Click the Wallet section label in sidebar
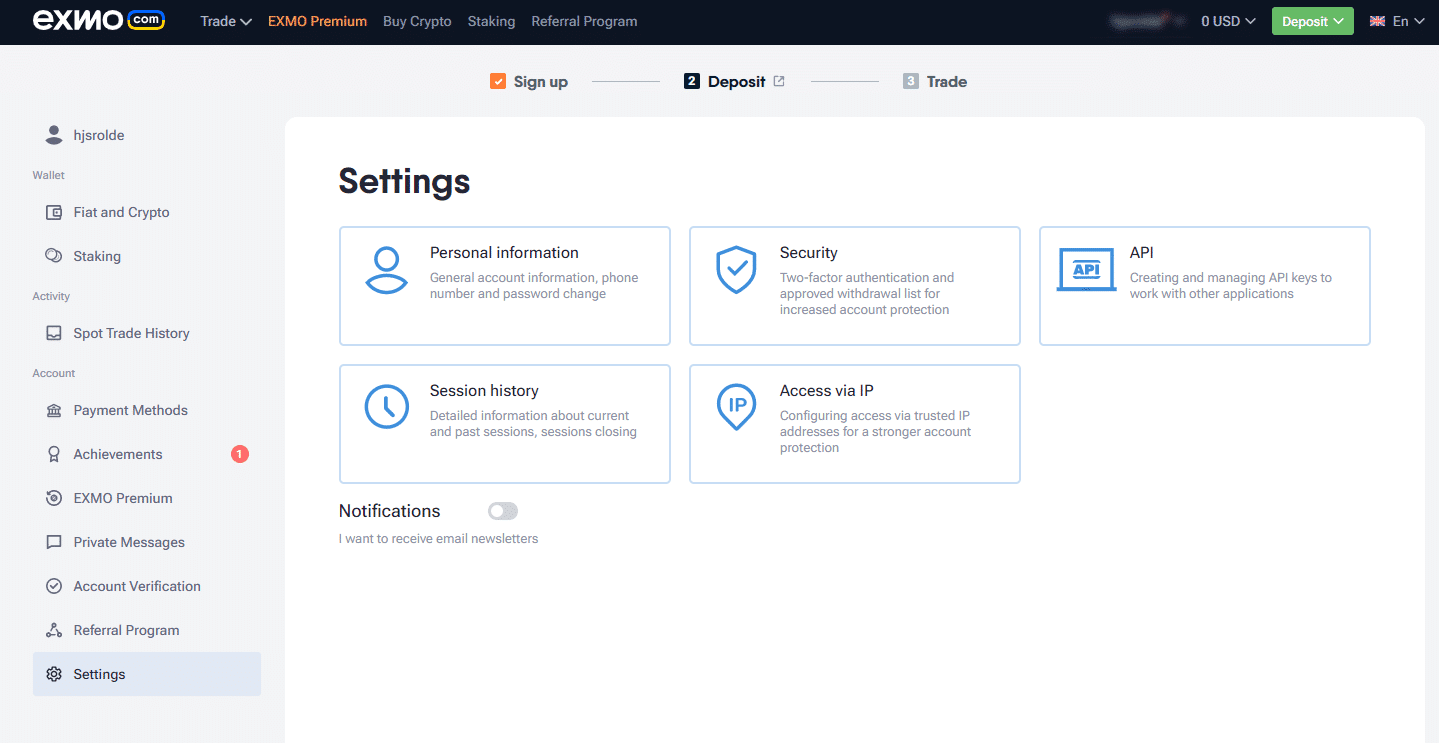Image resolution: width=1439 pixels, height=743 pixels. click(48, 175)
